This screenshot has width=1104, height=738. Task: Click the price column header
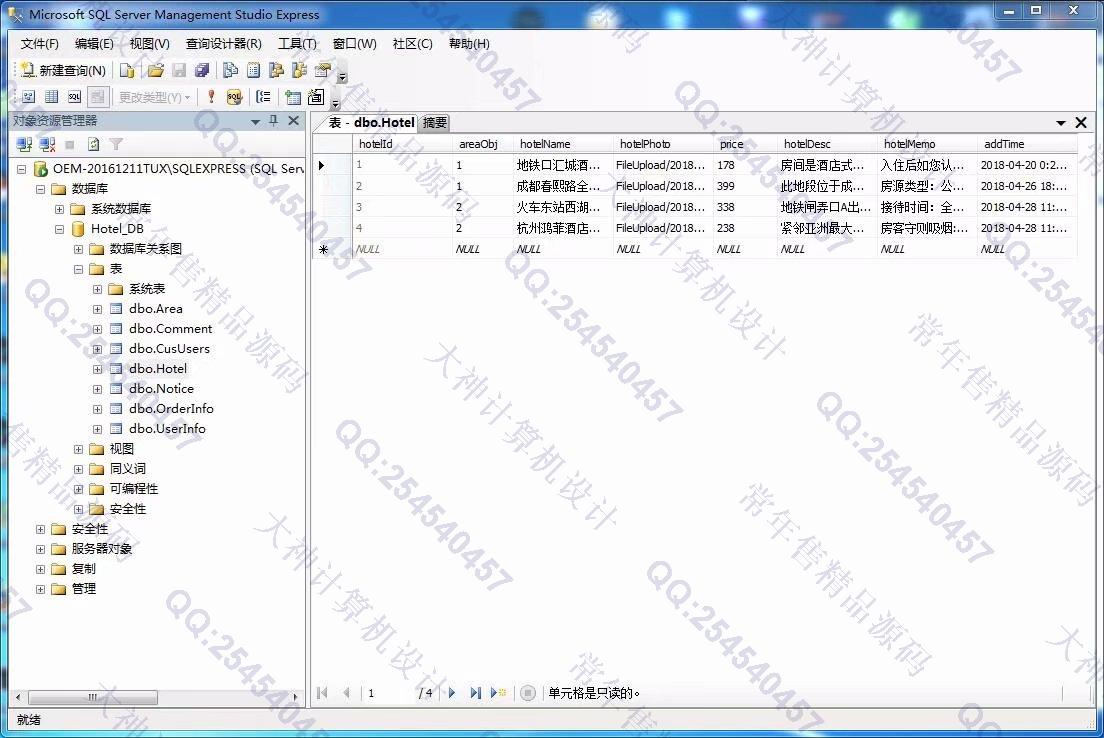[745, 144]
